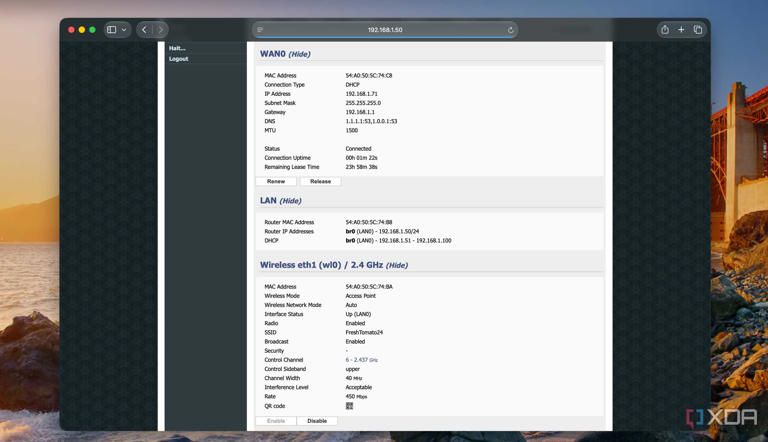Screen dimensions: 768x442
Task: Select Remaining Lease Time value 23h 58m 38s
Action: (361, 167)
